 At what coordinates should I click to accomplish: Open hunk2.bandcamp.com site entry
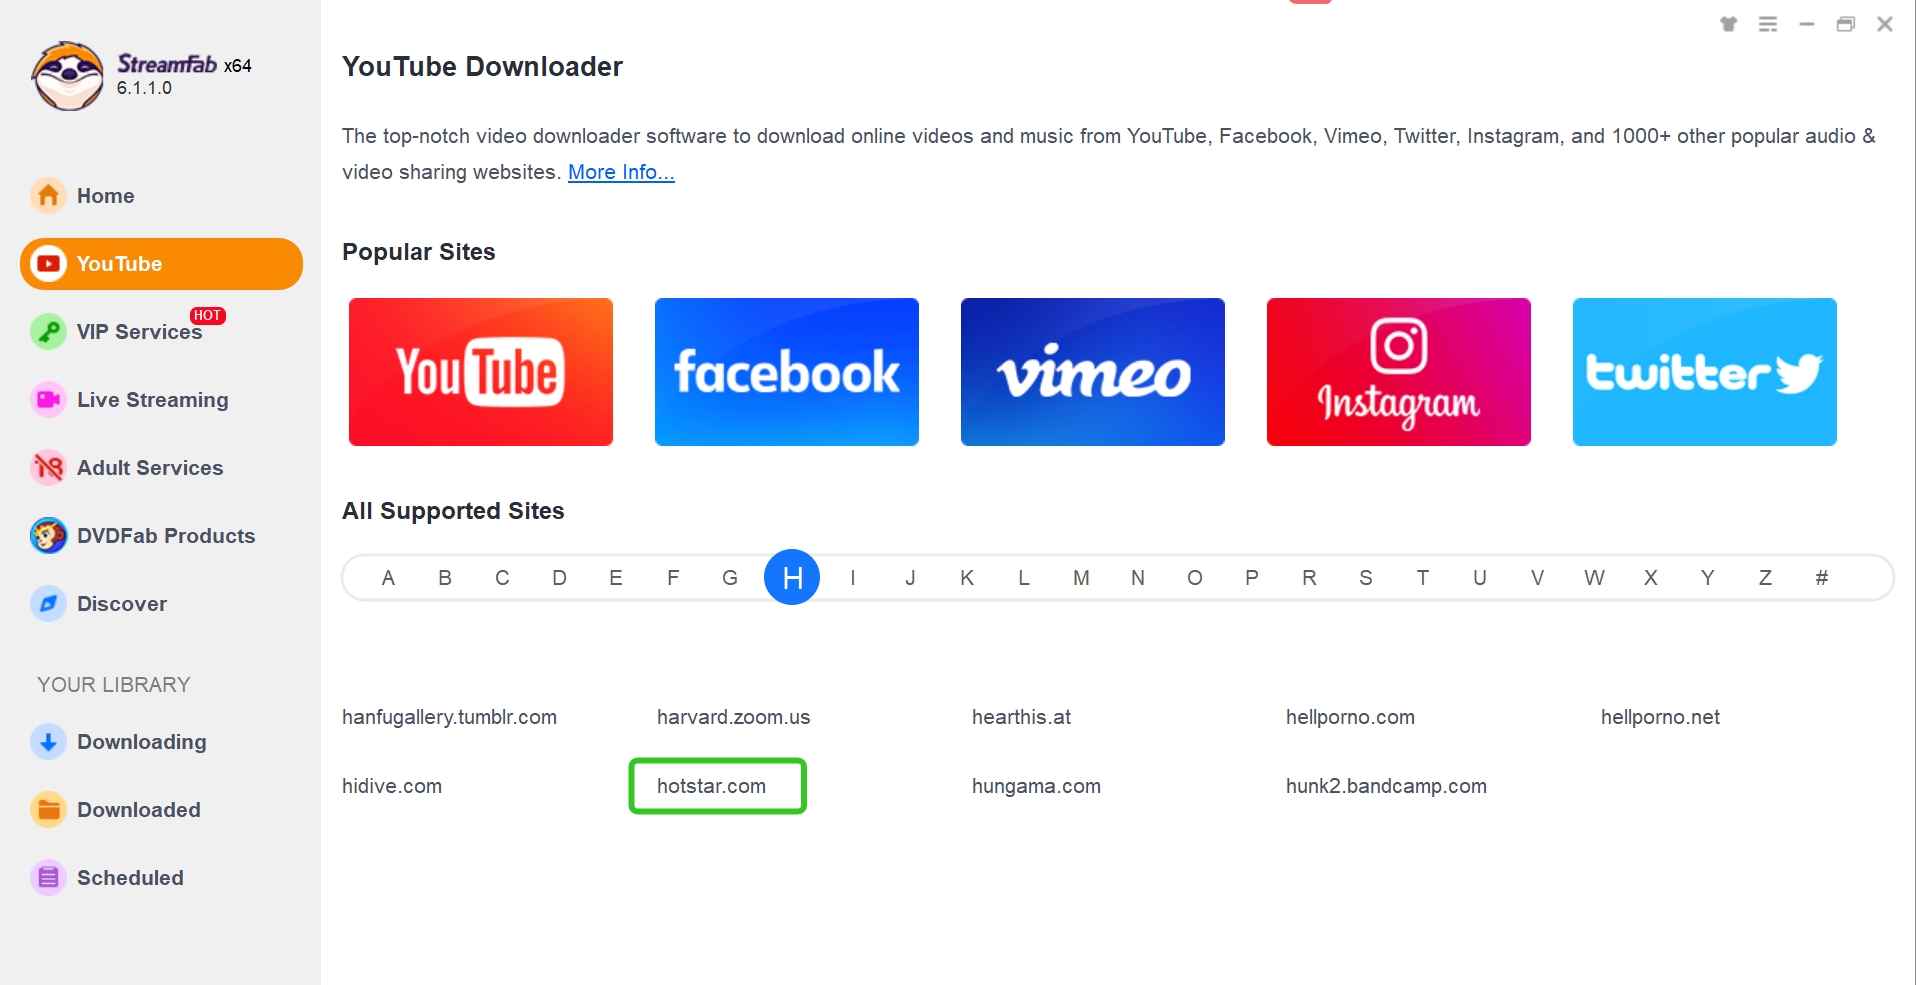[x=1386, y=786]
